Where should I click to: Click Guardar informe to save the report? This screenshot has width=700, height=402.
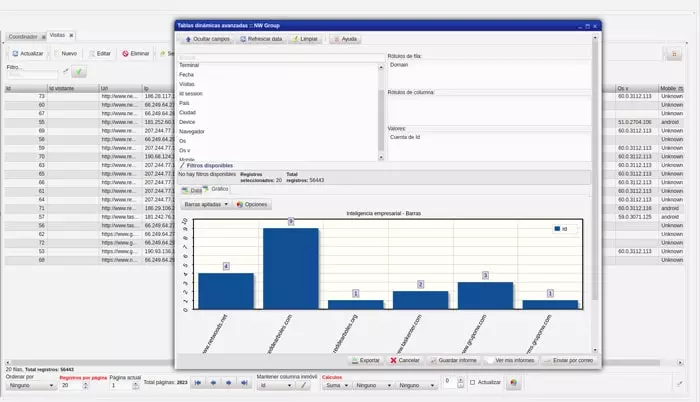point(454,359)
